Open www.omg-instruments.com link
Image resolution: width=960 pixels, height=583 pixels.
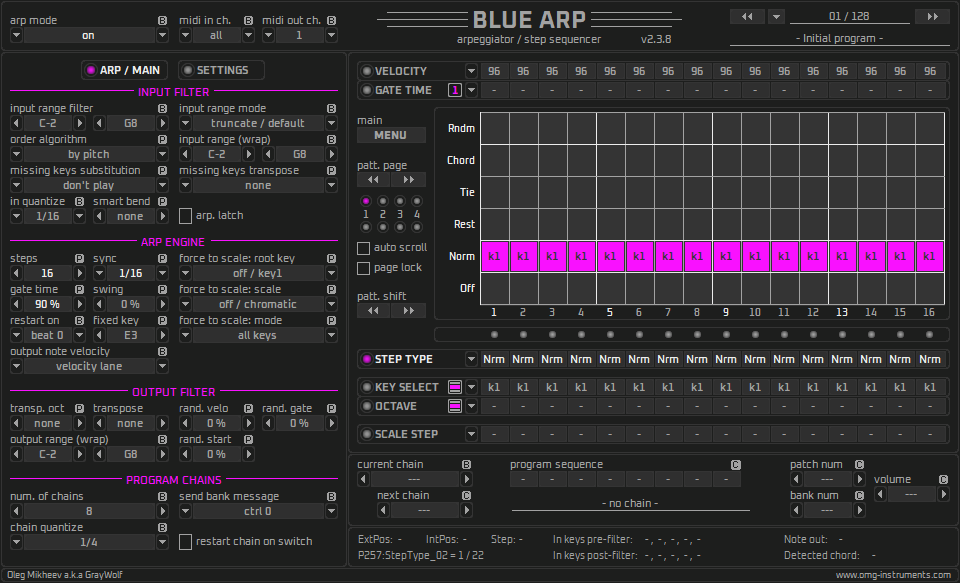click(x=893, y=575)
